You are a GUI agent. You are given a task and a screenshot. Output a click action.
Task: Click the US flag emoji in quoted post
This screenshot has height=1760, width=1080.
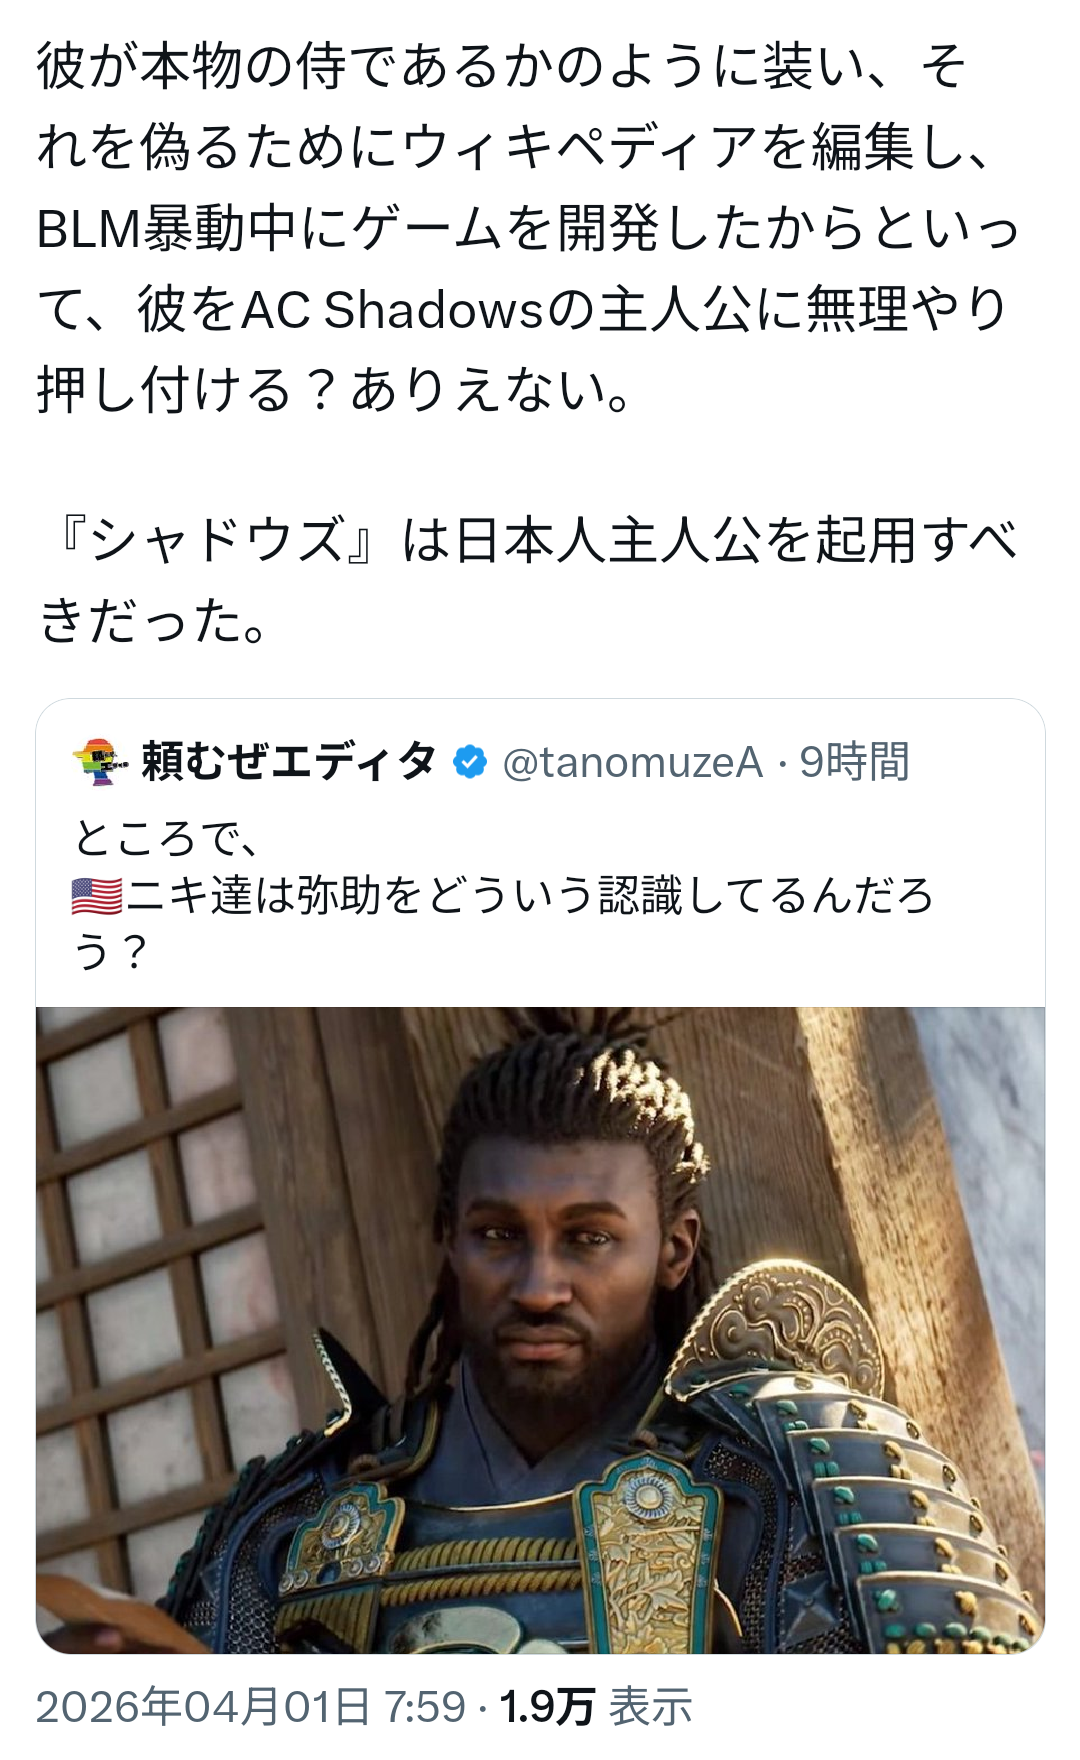97,895
